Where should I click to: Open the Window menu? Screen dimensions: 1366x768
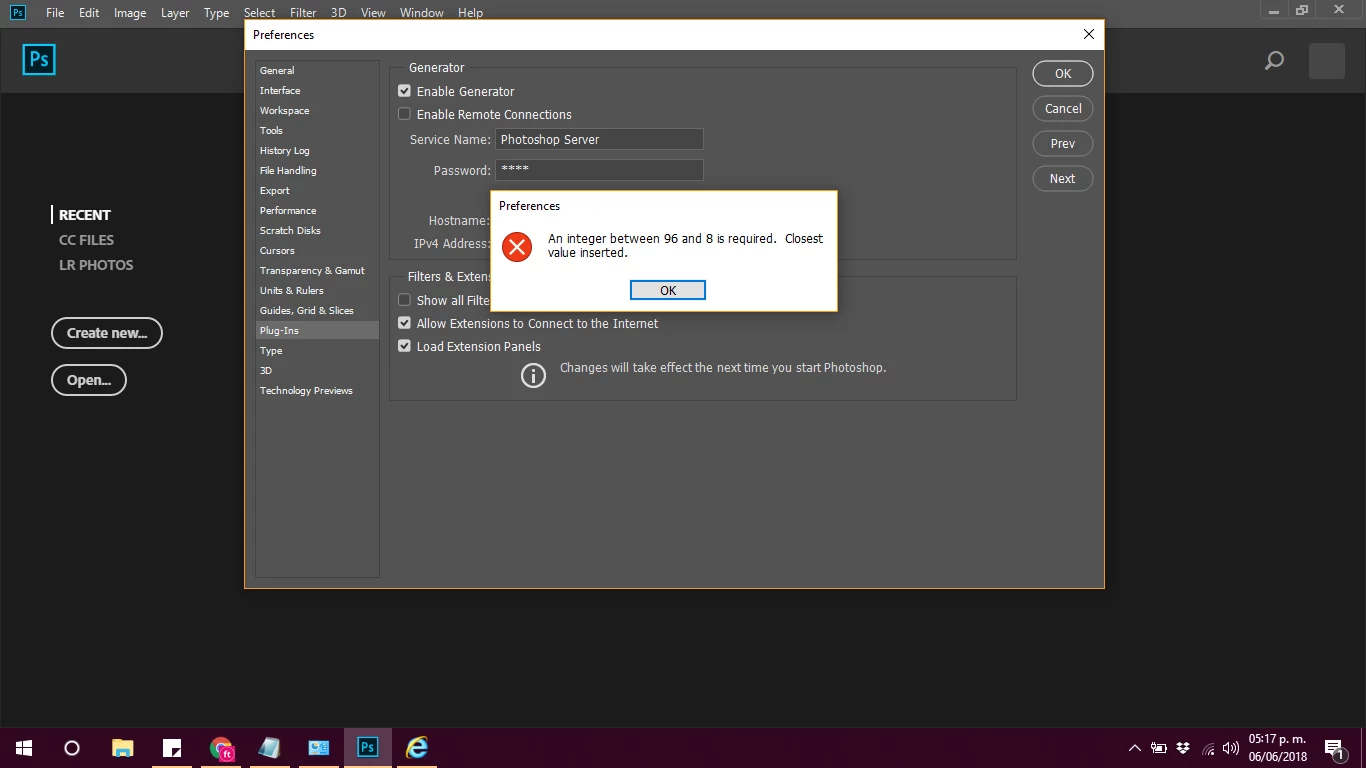422,13
